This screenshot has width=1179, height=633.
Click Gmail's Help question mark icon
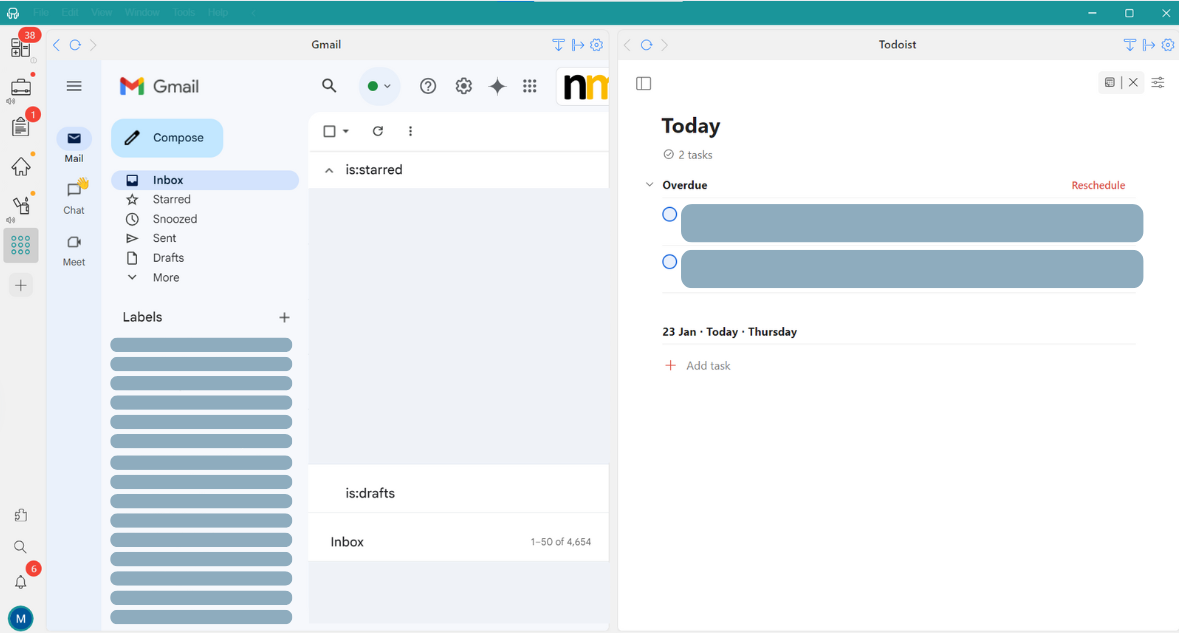(x=428, y=85)
